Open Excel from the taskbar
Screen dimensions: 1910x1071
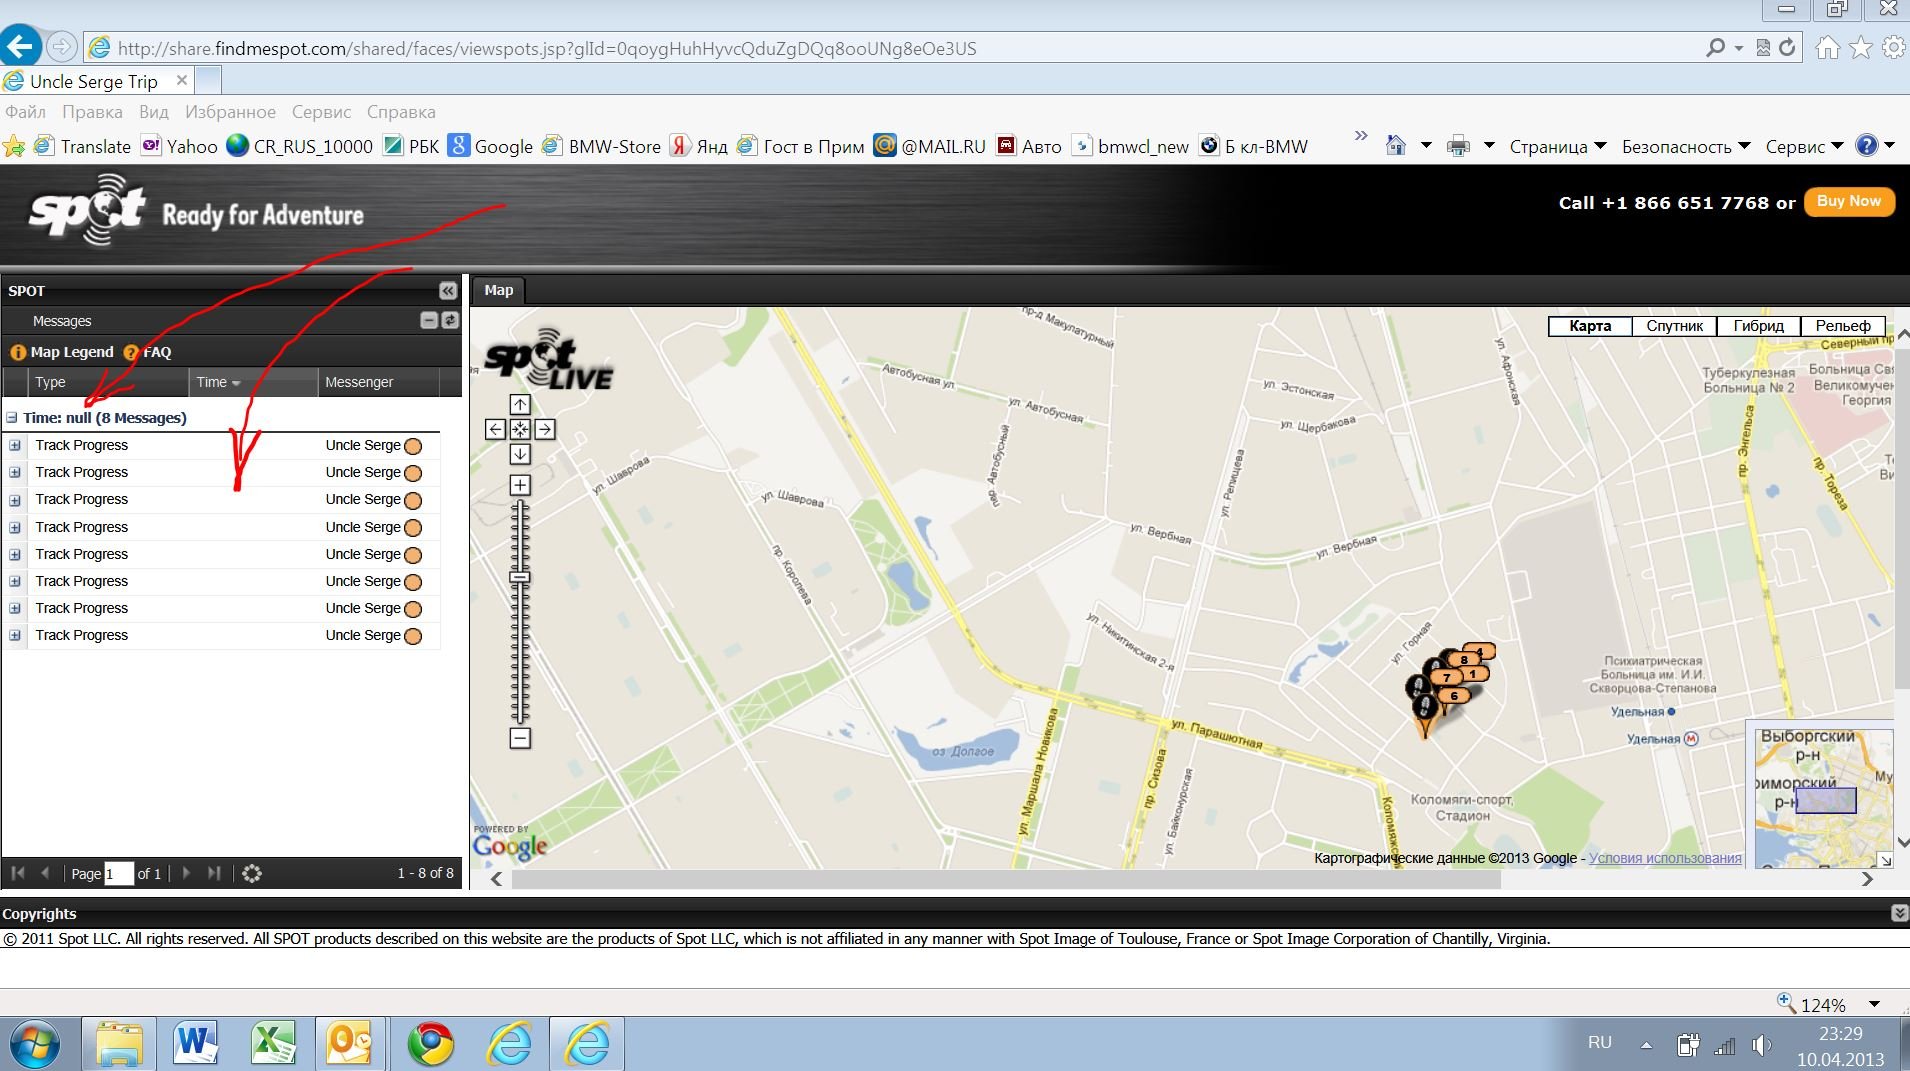click(x=273, y=1044)
